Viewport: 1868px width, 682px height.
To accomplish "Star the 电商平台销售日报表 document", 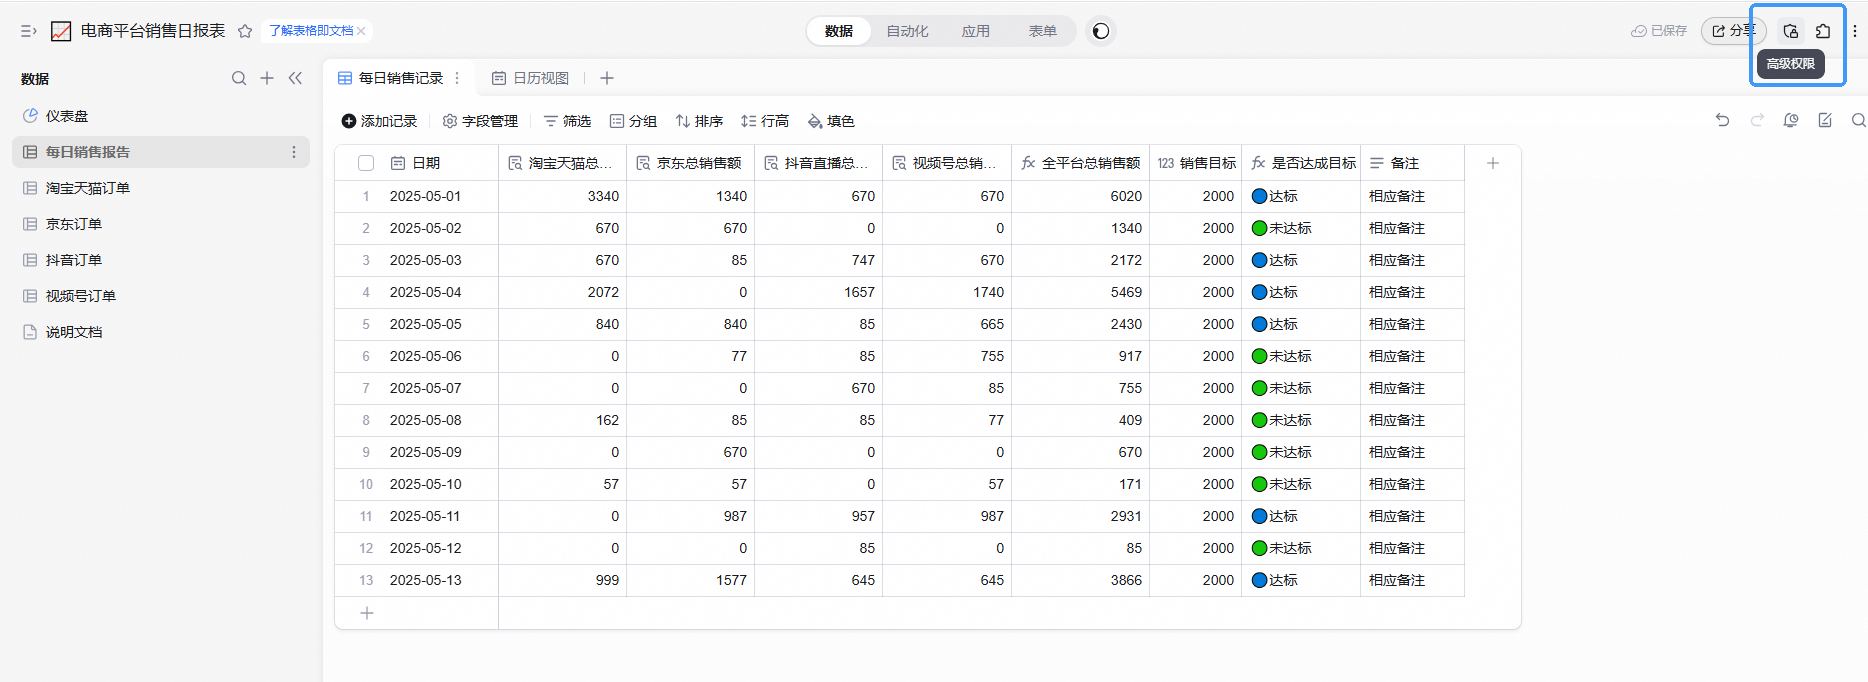I will (x=245, y=31).
